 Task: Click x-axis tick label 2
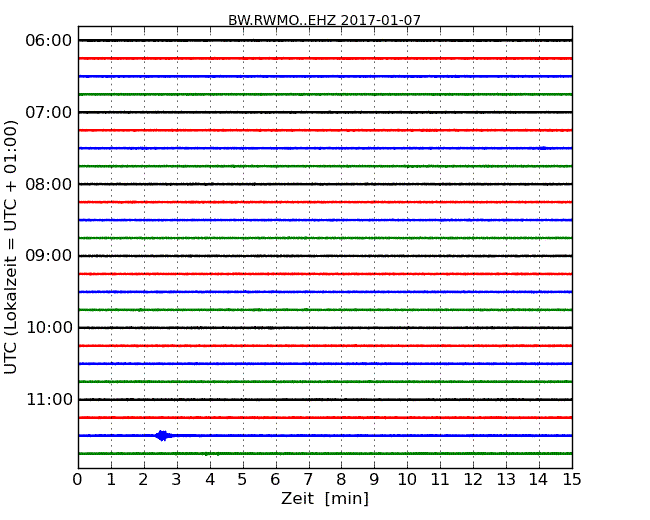click(143, 480)
